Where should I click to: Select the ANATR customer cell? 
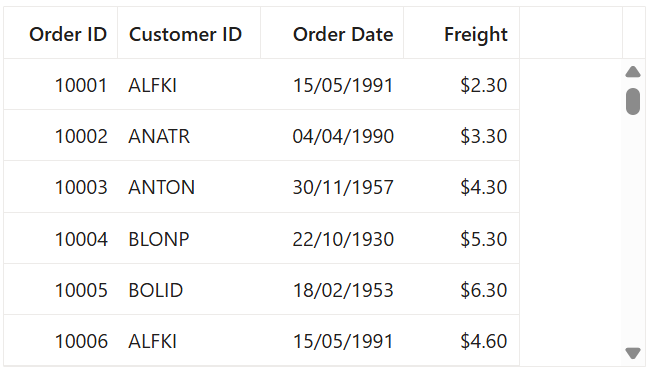pyautogui.click(x=189, y=136)
